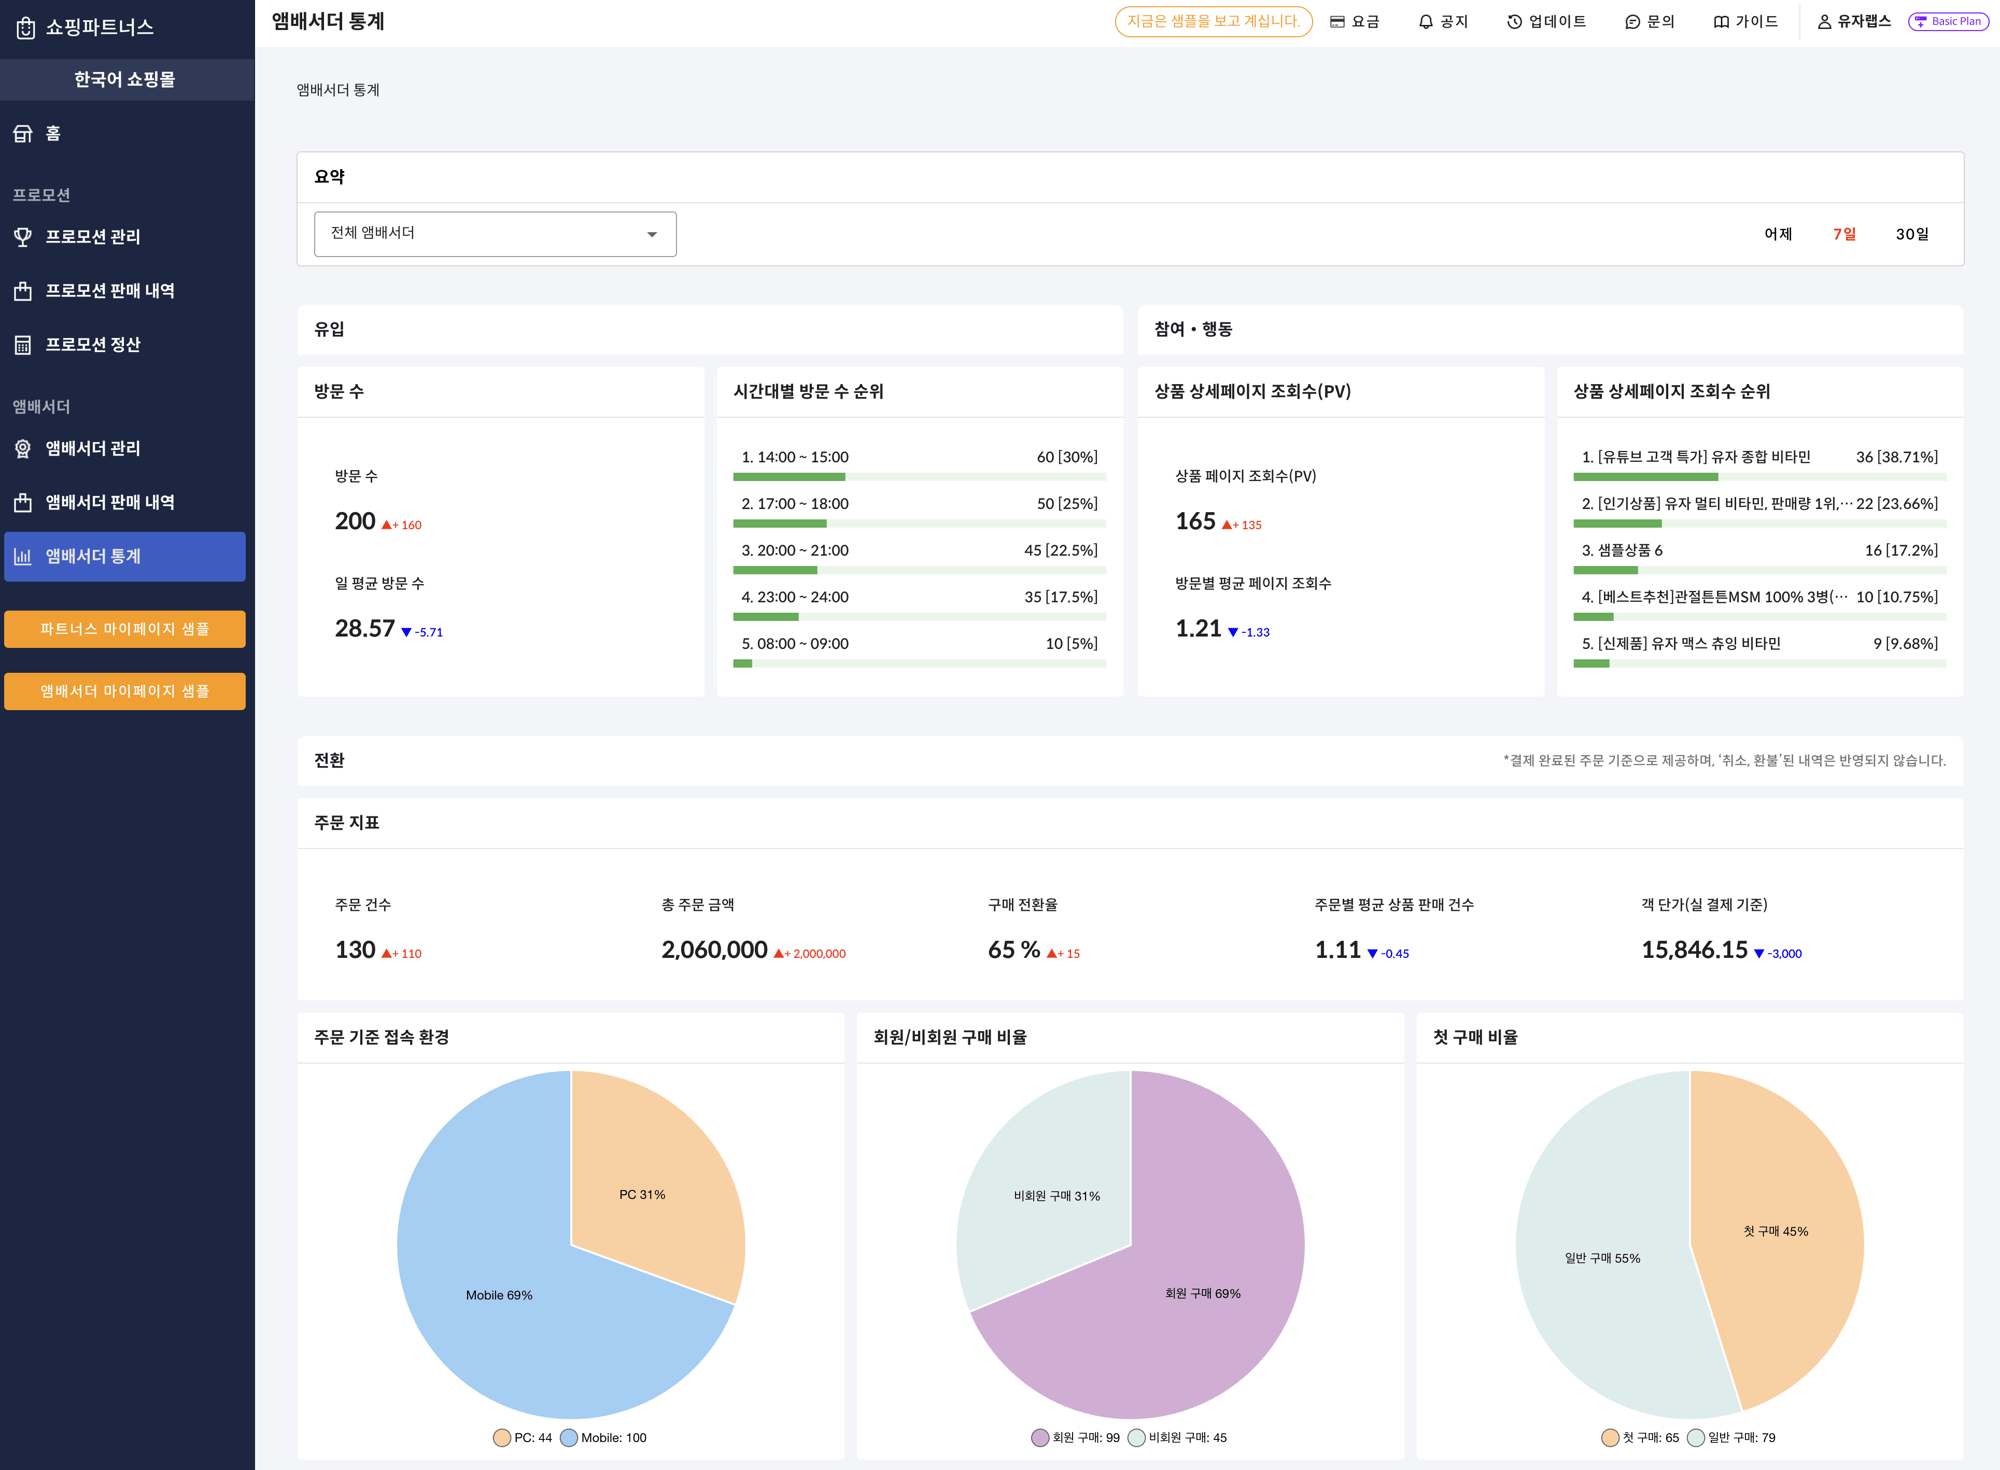Click the user icon next to 유자랩스
This screenshot has width=2000, height=1470.
tap(1824, 22)
